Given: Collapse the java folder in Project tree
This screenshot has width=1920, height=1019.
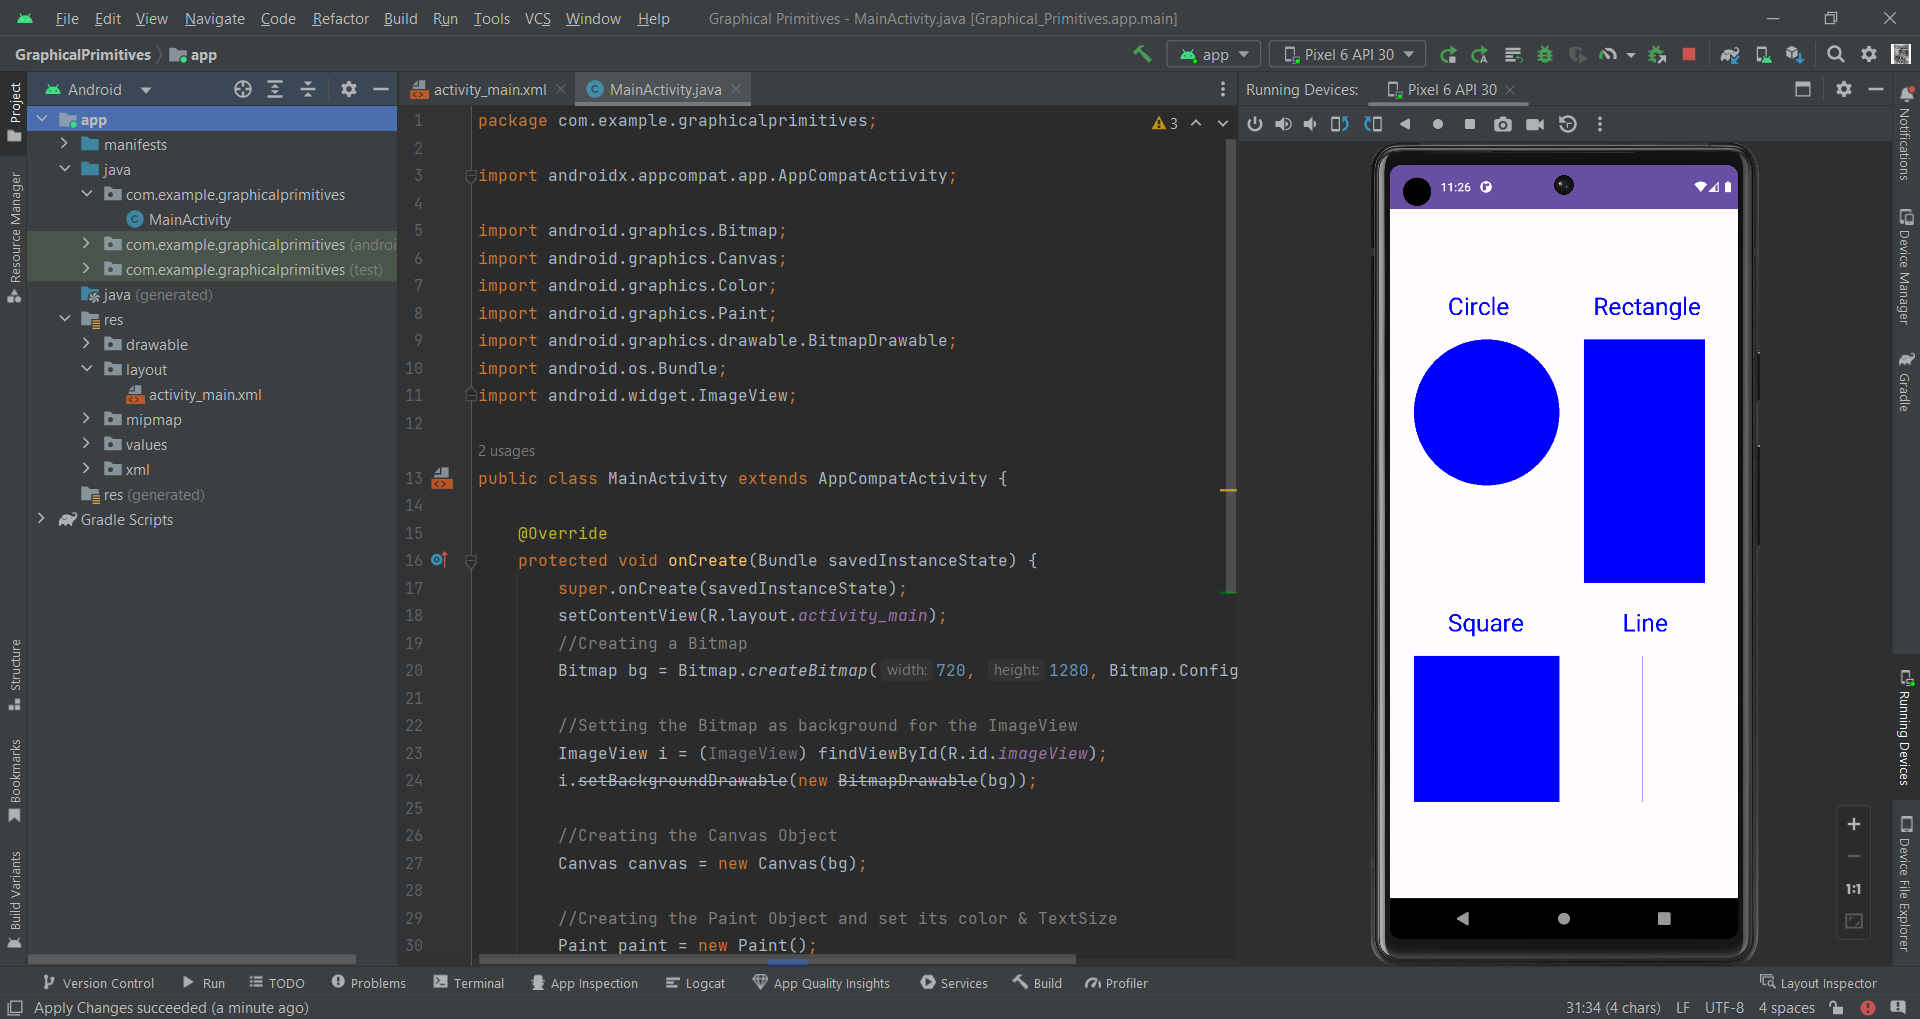Looking at the screenshot, I should tap(66, 169).
